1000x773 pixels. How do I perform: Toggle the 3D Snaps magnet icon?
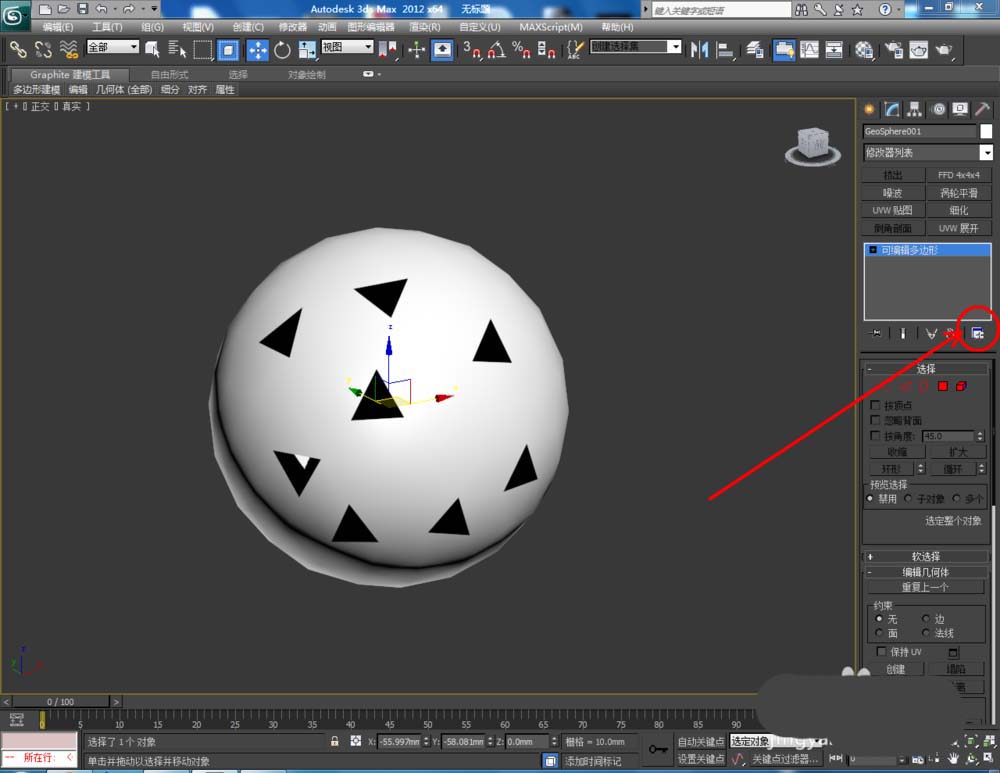coord(472,49)
